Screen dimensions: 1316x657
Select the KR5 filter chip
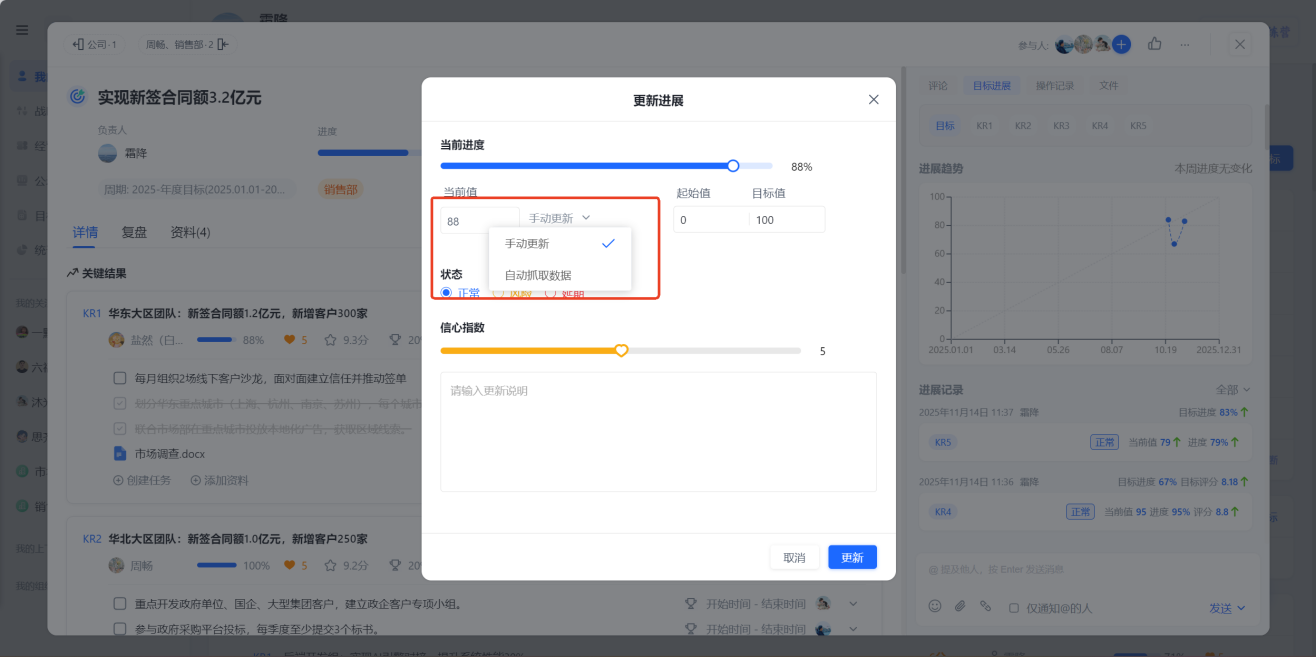(1138, 126)
